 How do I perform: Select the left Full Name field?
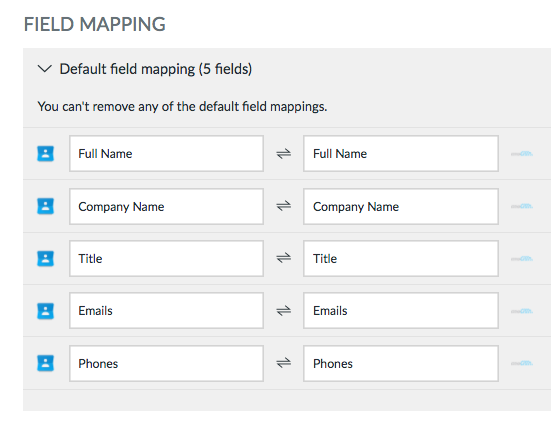166,154
